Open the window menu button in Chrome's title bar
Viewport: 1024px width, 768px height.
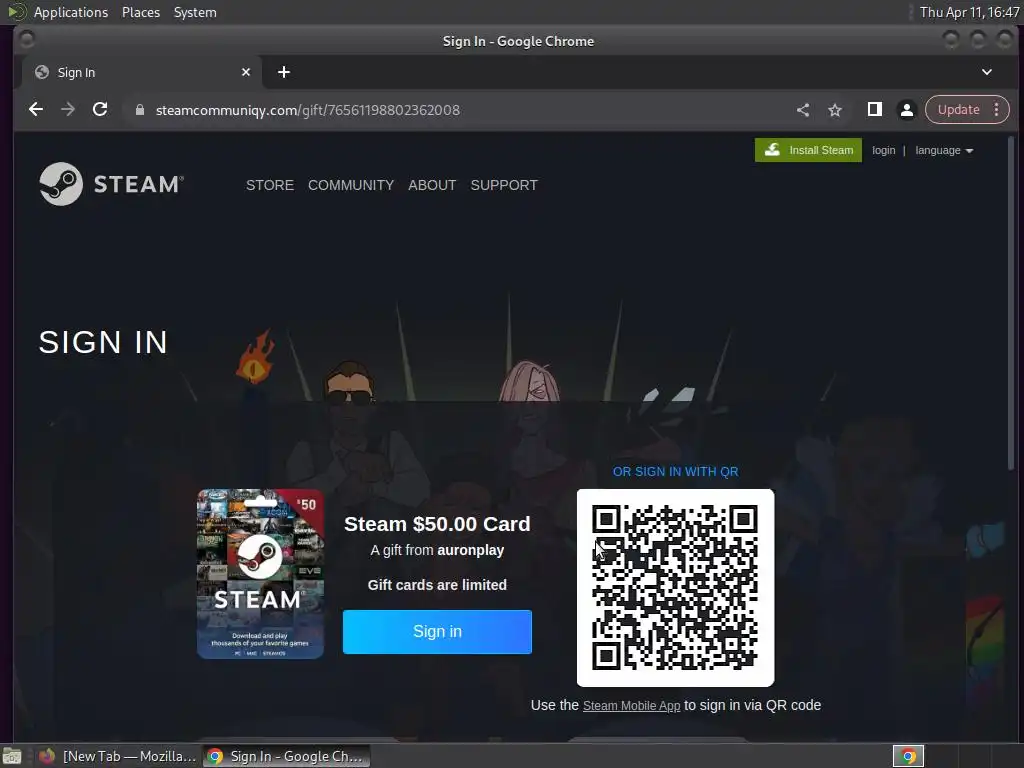[x=27, y=40]
